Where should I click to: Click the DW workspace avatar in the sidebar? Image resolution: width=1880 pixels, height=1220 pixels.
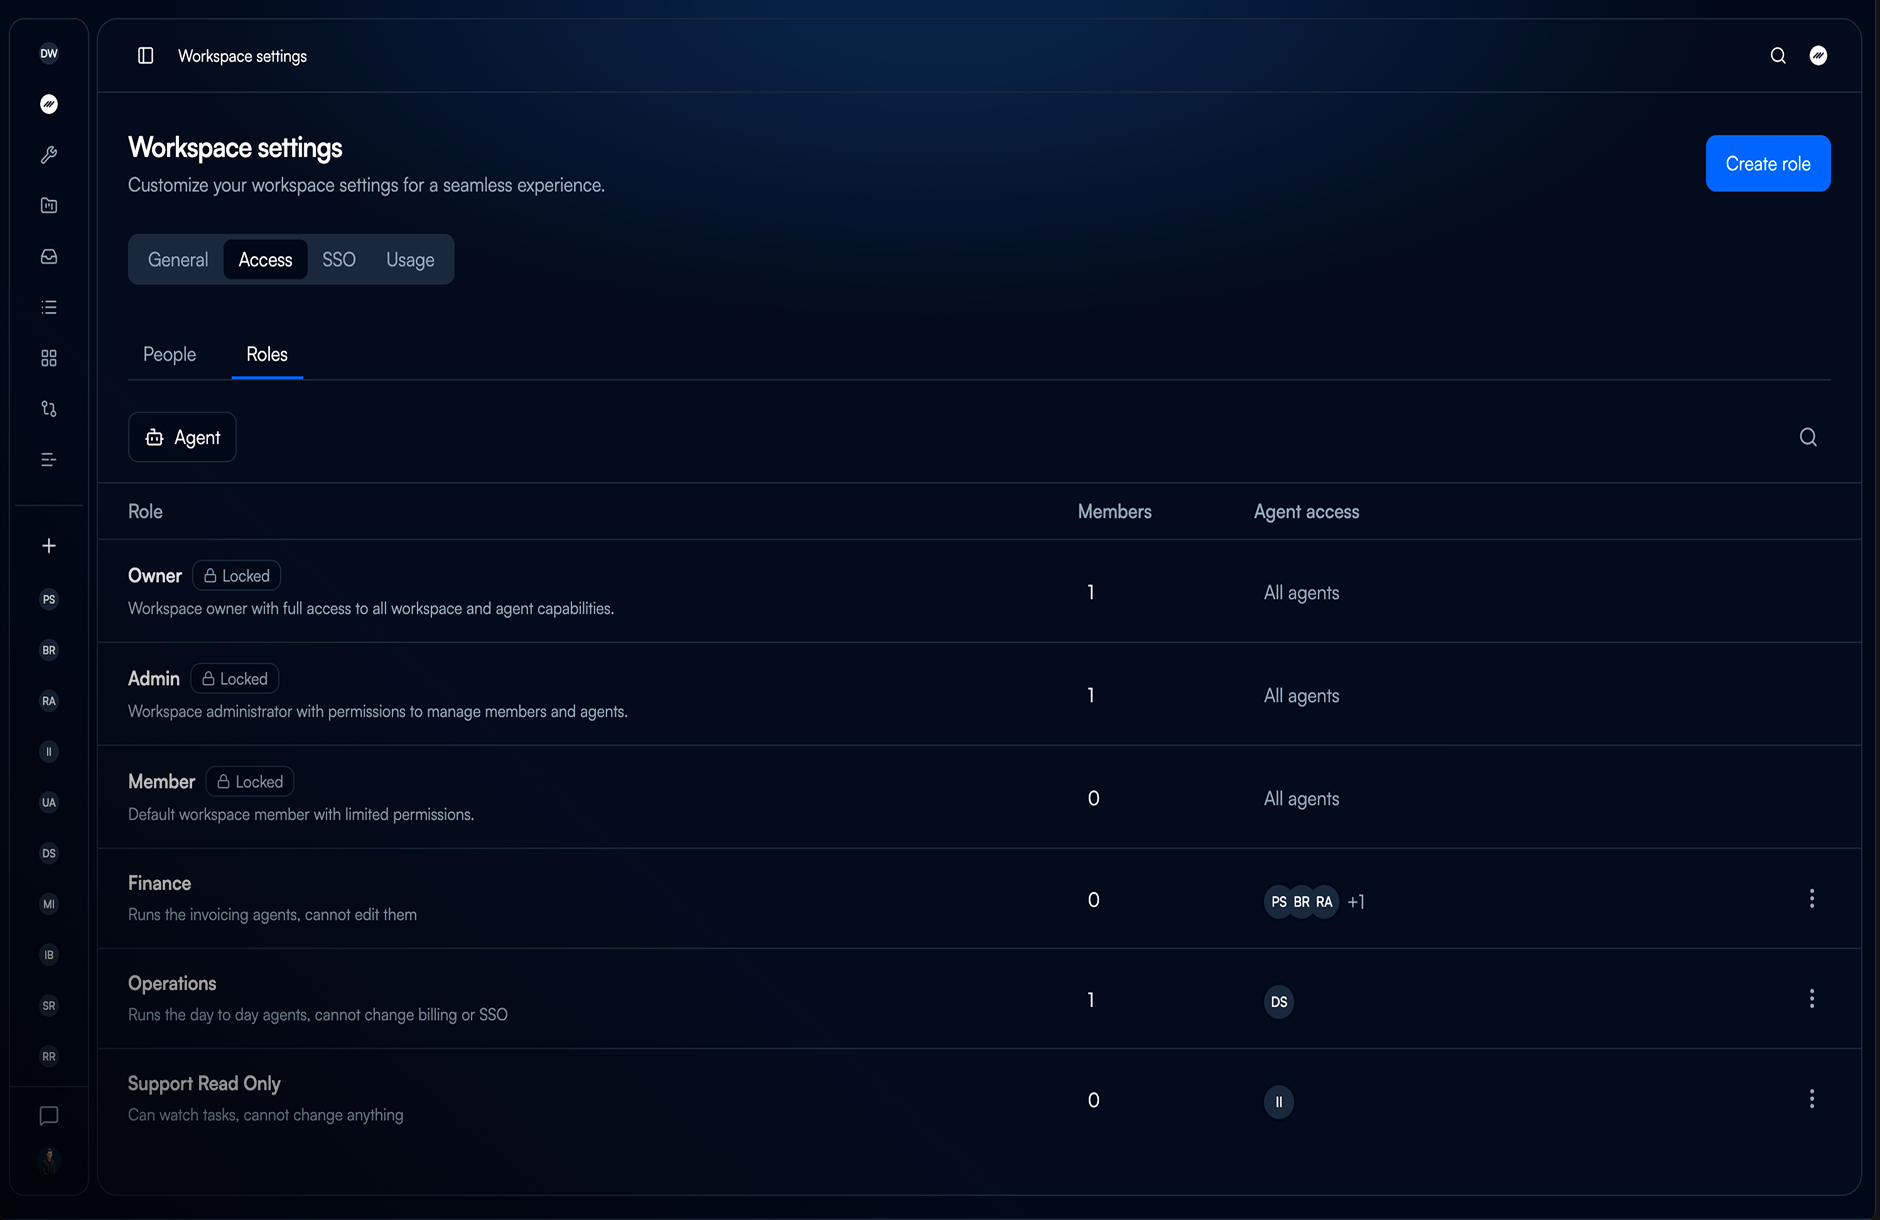(x=49, y=54)
